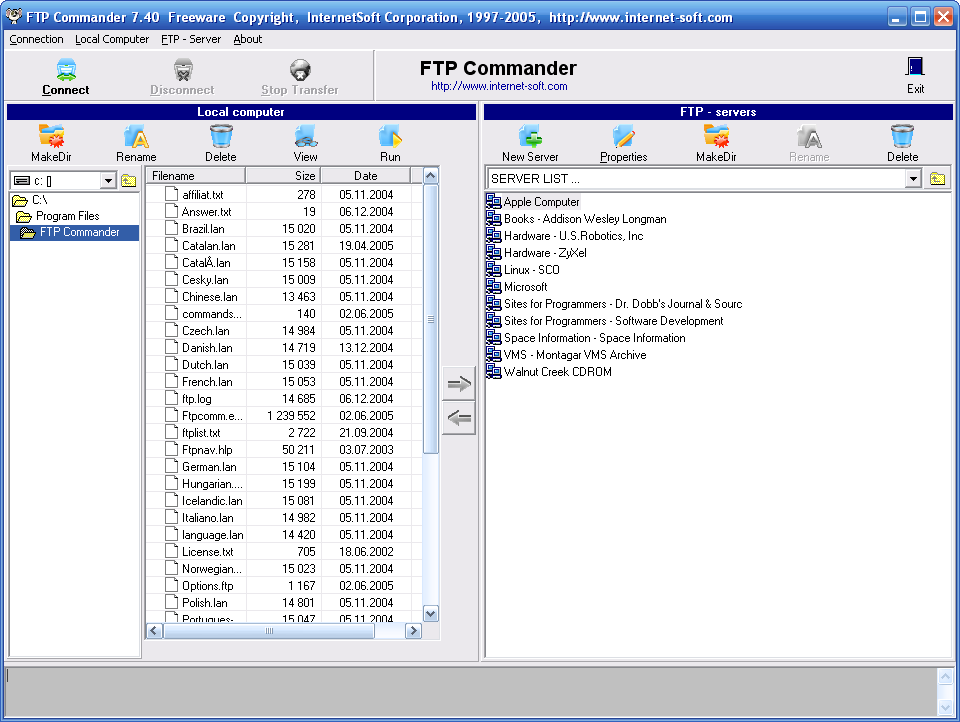The image size is (960, 722).
Task: Click folder-up icon beside SERVER LIST
Action: (937, 179)
